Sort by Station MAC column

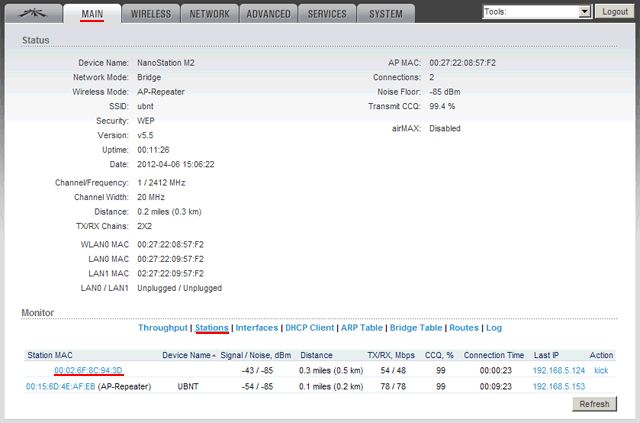(50, 355)
